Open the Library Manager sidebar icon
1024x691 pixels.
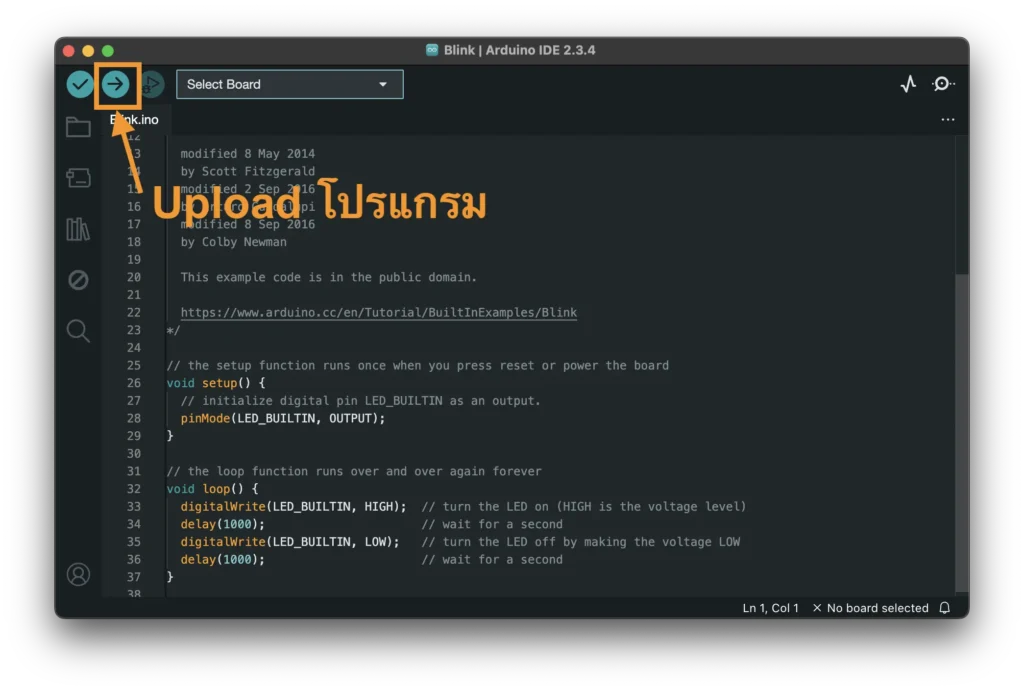coord(78,229)
